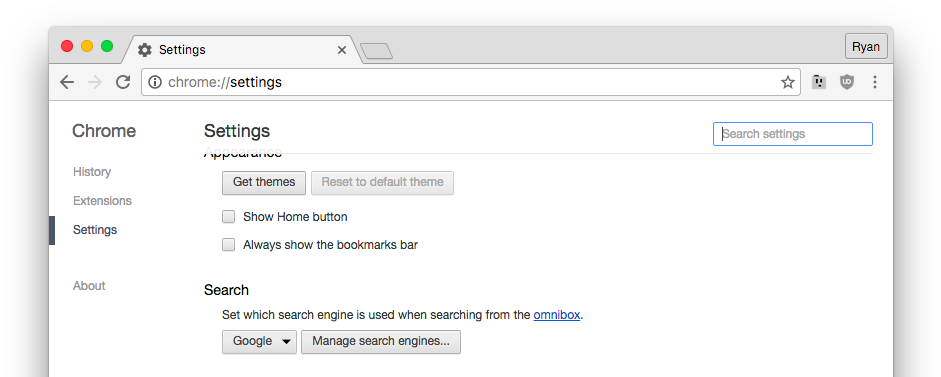Reload the settings page
This screenshot has height=377, width=941.
123,82
